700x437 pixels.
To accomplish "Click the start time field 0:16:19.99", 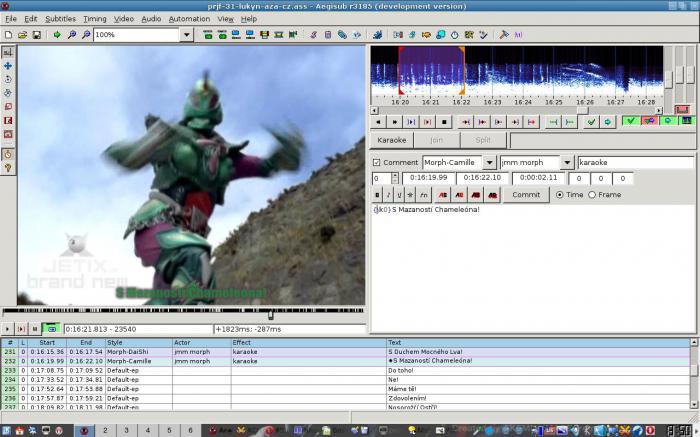I will tap(429, 178).
